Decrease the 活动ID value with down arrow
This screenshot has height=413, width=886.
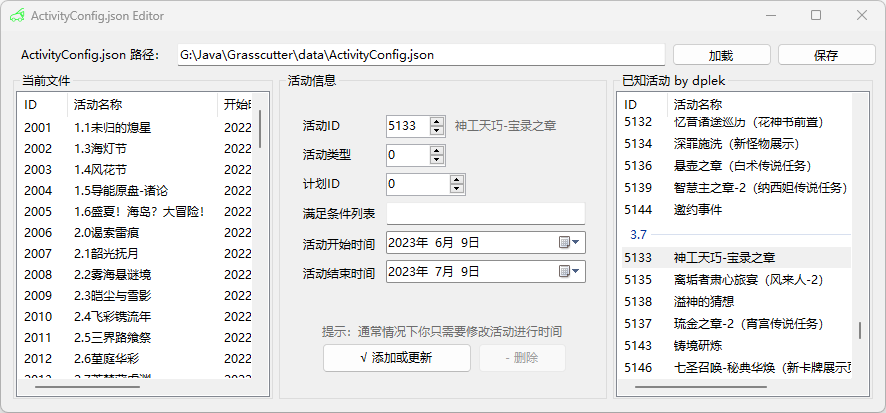pyautogui.click(x=436, y=130)
